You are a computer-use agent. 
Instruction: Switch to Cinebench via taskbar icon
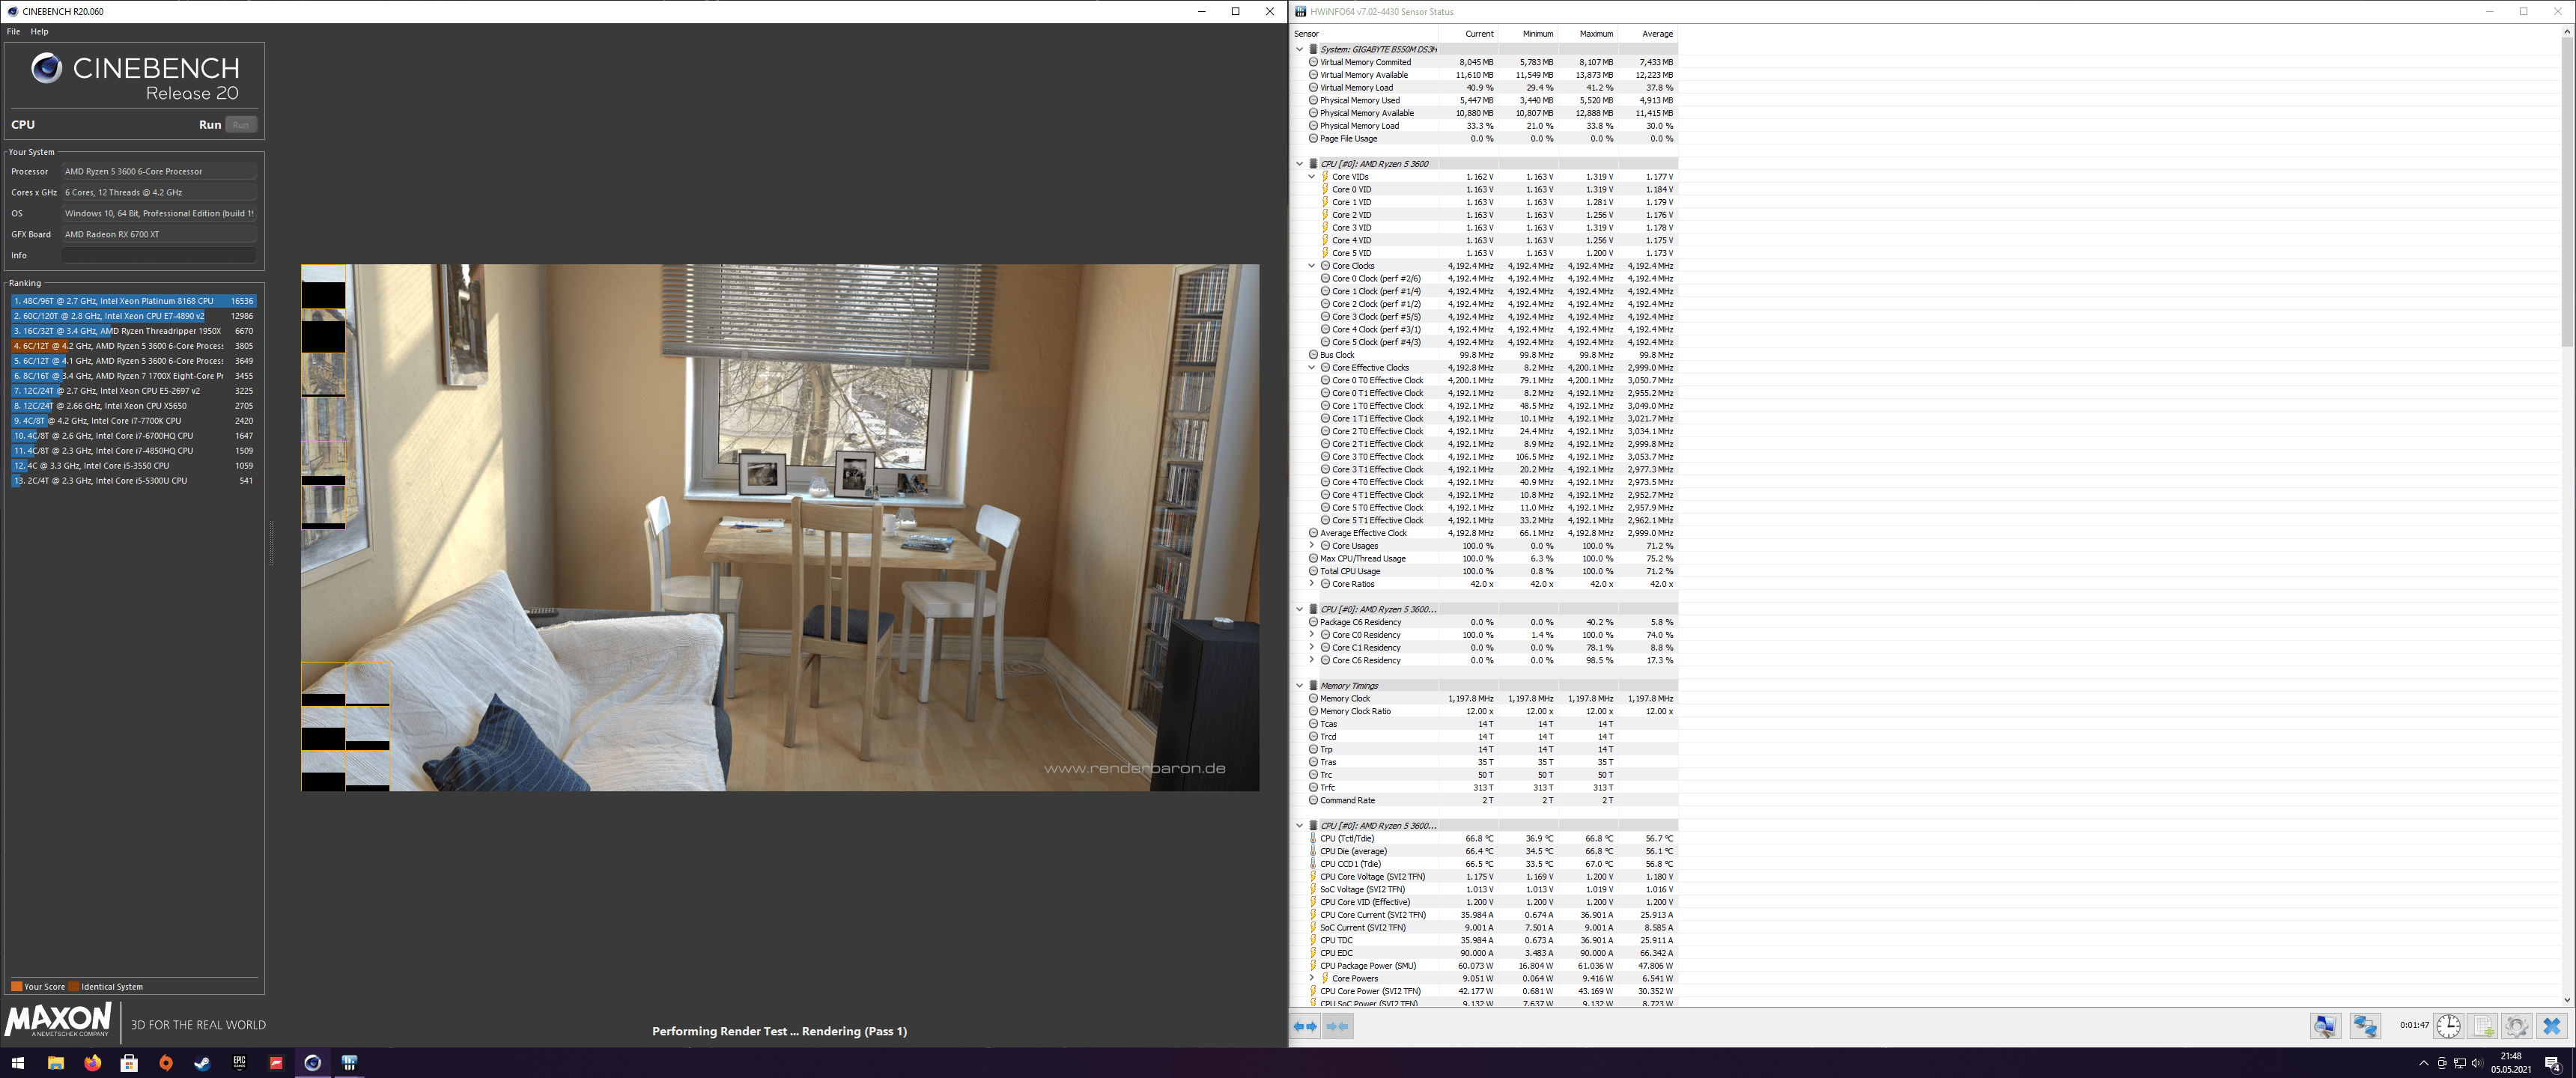tap(313, 1063)
